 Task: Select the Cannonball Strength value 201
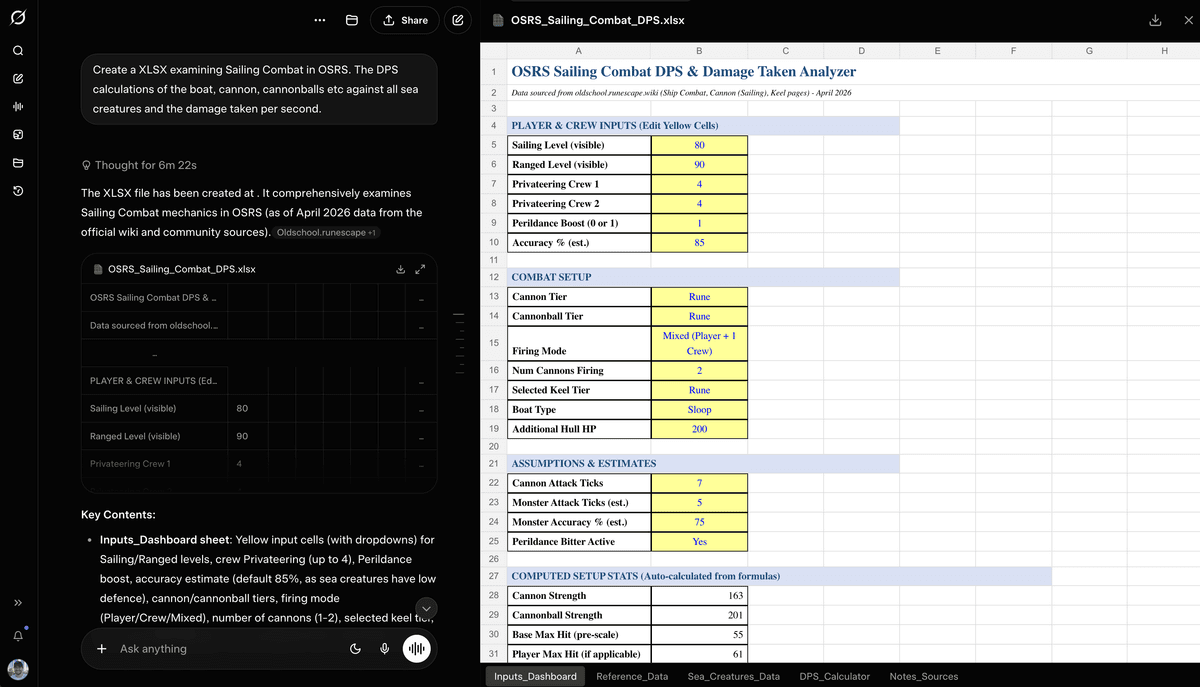(x=699, y=615)
